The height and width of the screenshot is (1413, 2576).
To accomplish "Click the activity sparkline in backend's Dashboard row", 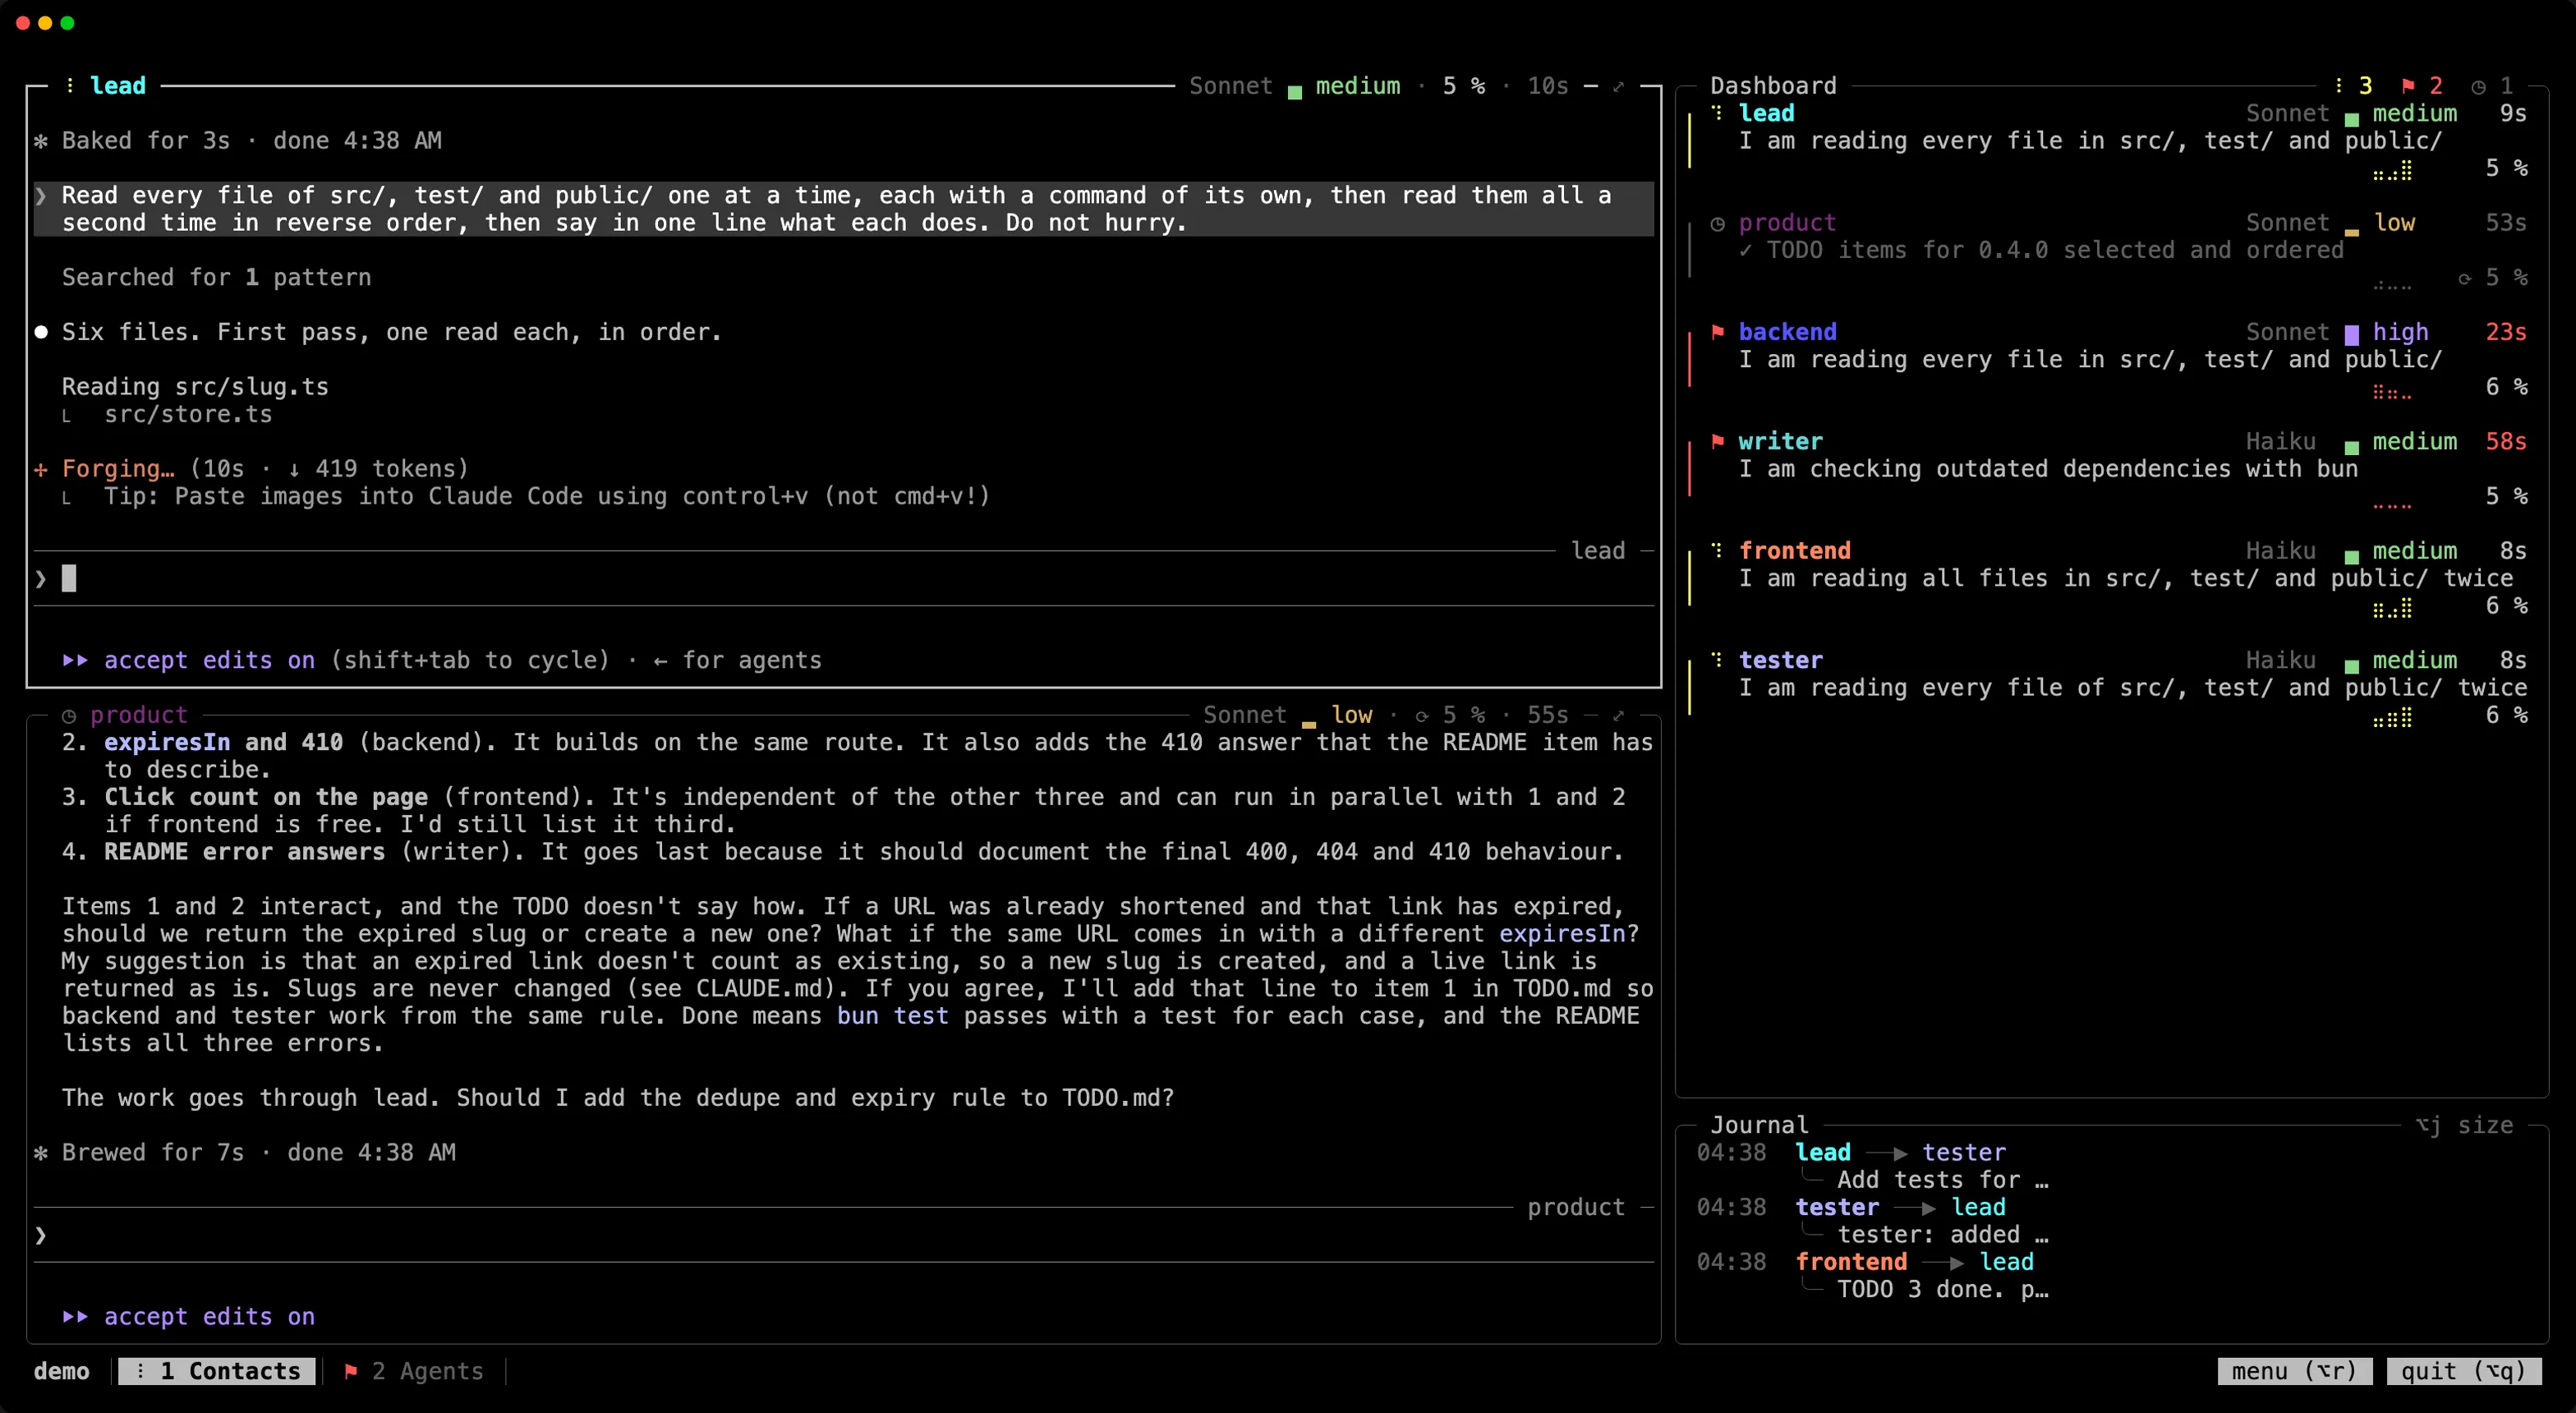I will click(2392, 391).
